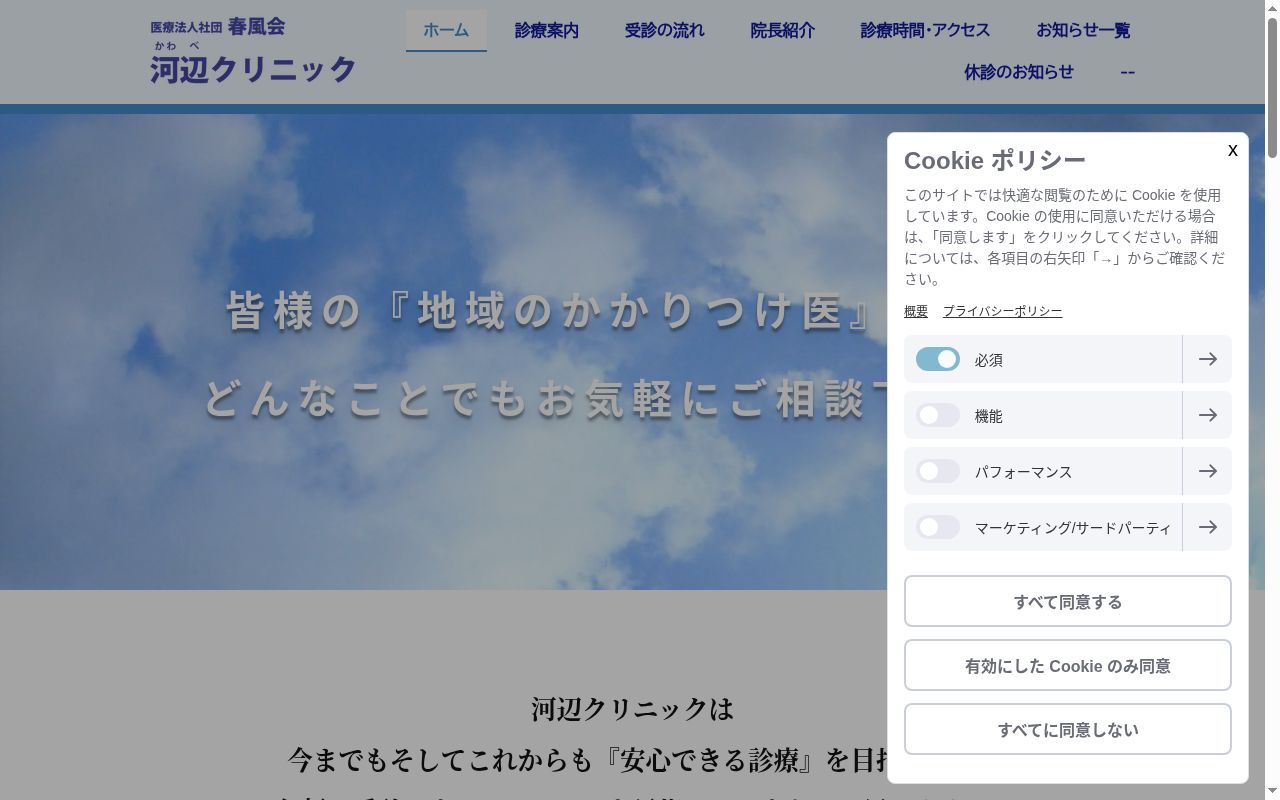The image size is (1280, 800).
Task: Open 診療時間･アクセス menu item
Action: pyautogui.click(x=926, y=30)
